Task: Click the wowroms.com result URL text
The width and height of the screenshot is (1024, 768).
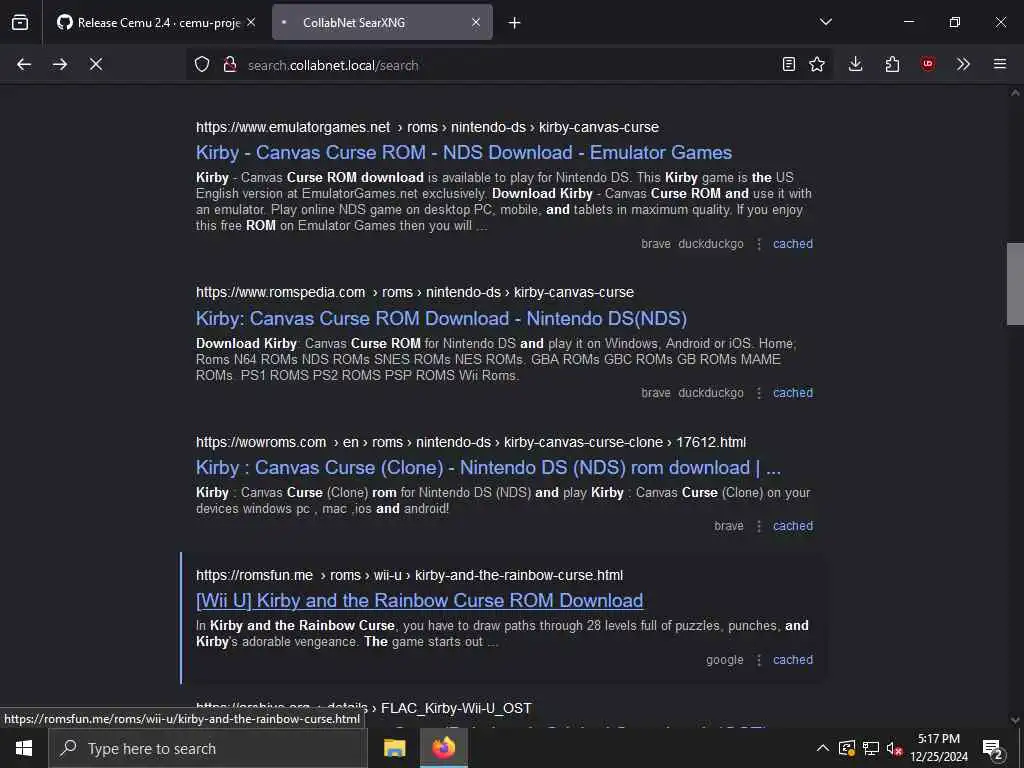Action: tap(471, 442)
